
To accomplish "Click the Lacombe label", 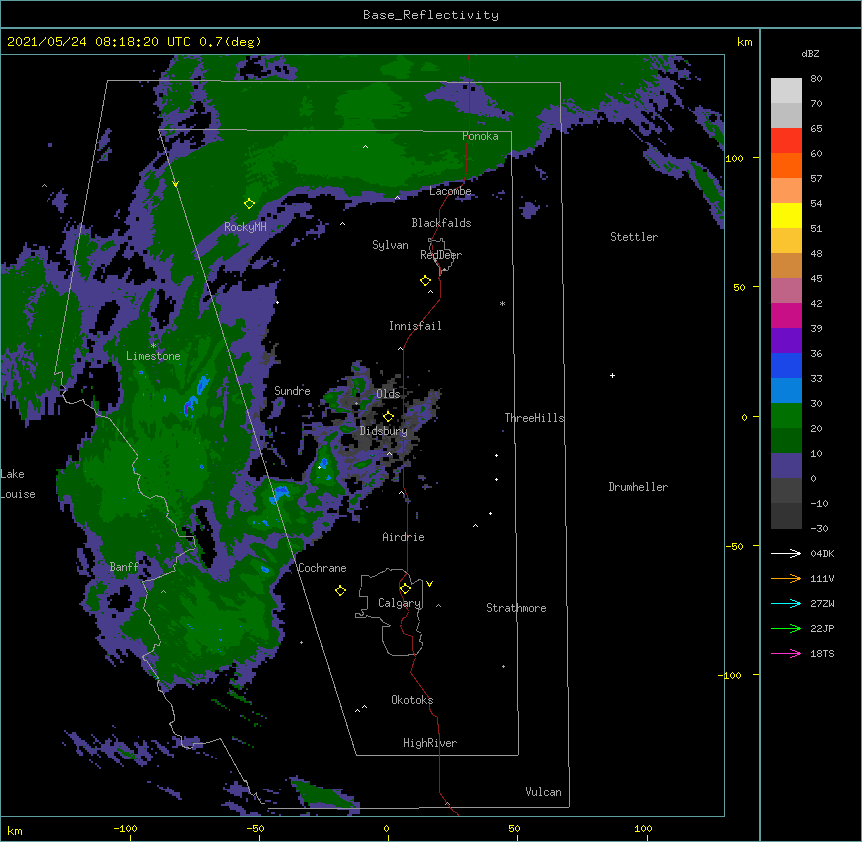I will (450, 191).
